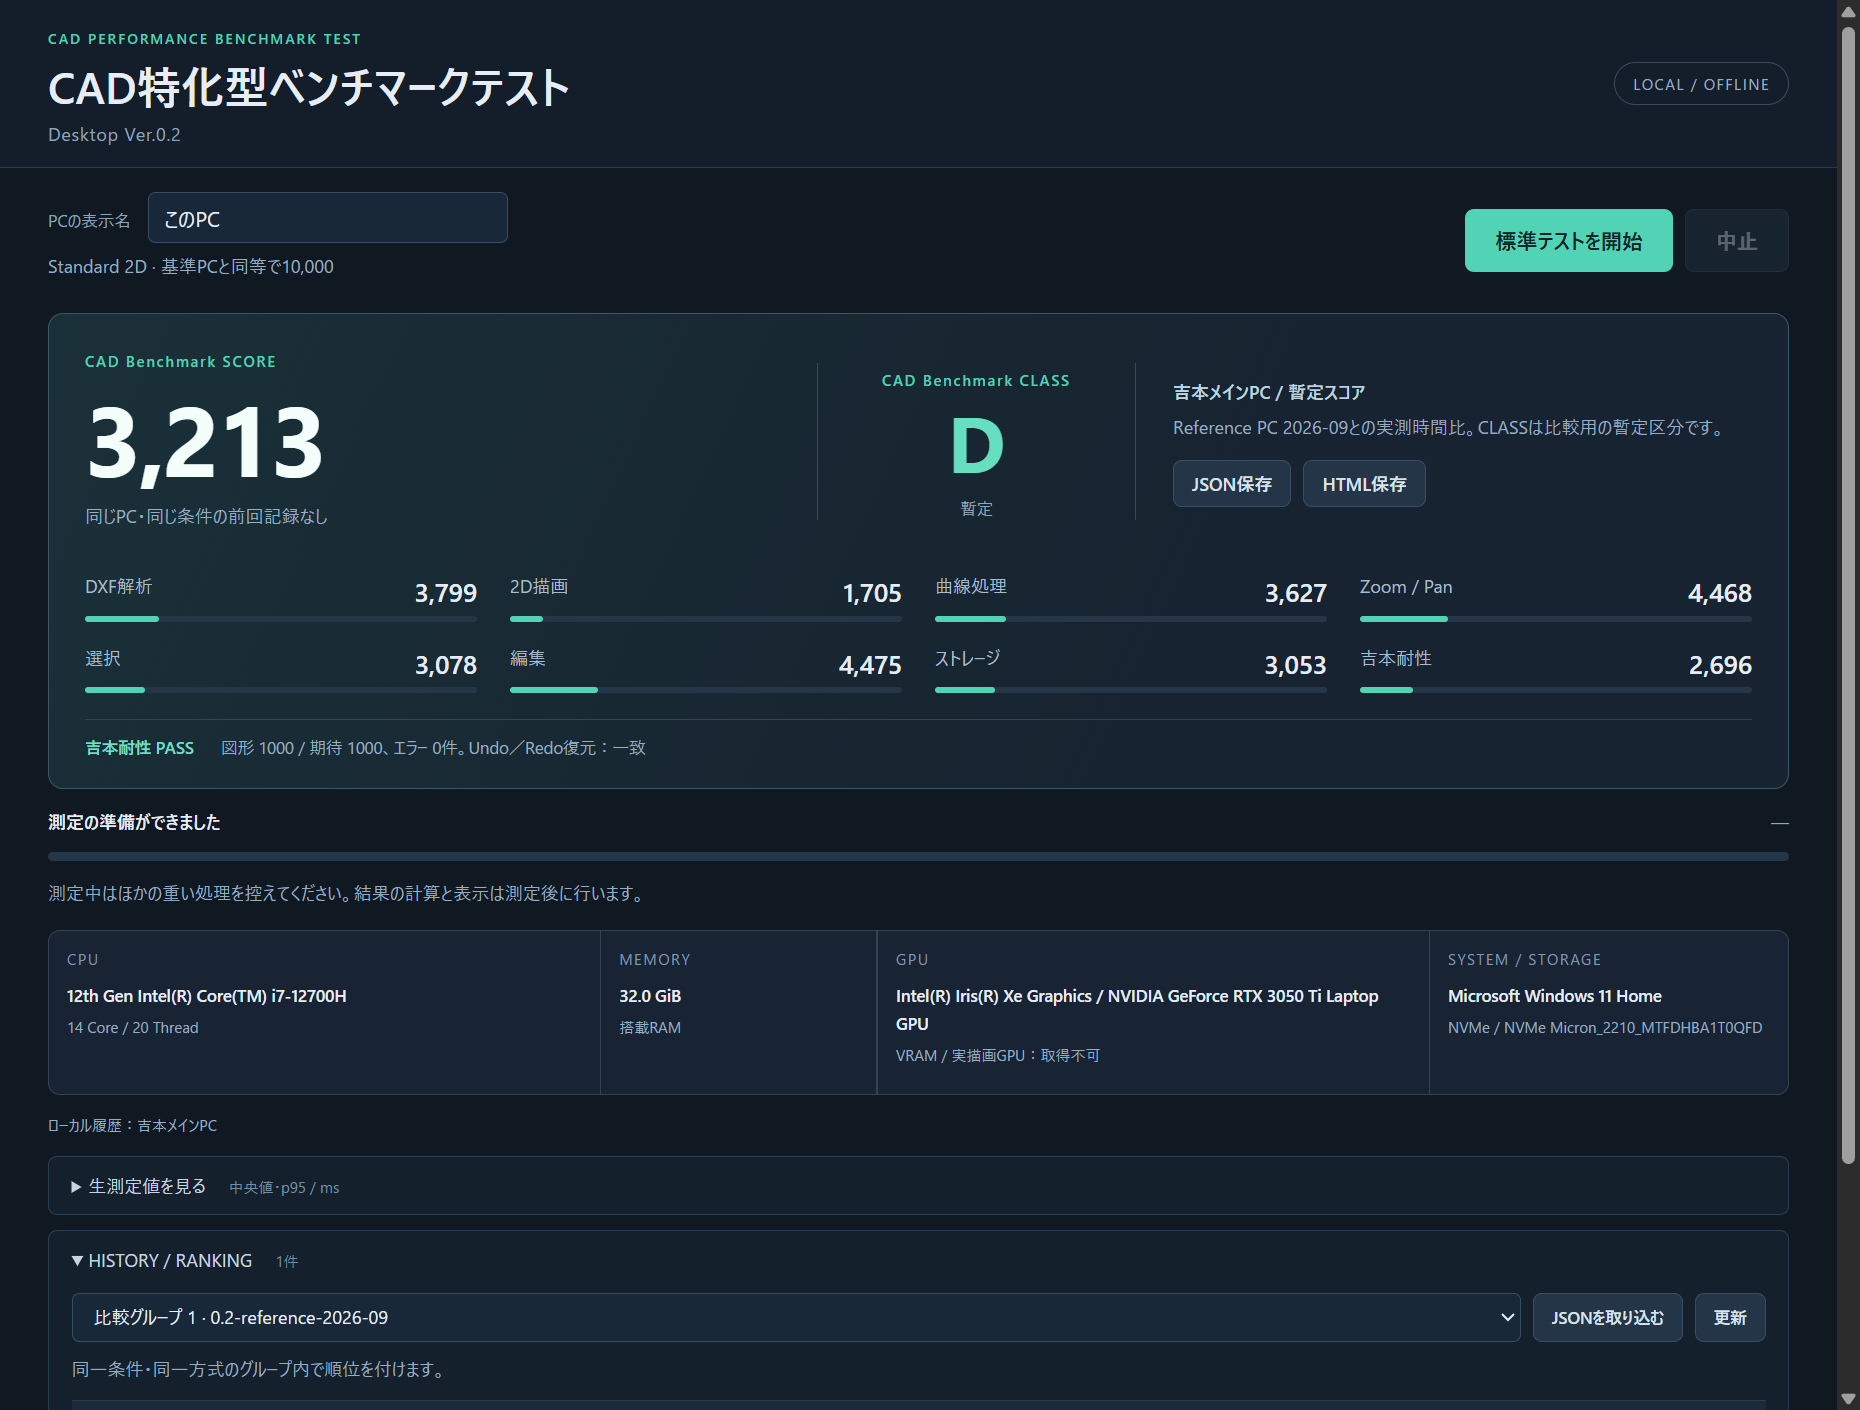Click the DXF解析 score bar
Viewport: 1860px width, 1410px height.
281,619
